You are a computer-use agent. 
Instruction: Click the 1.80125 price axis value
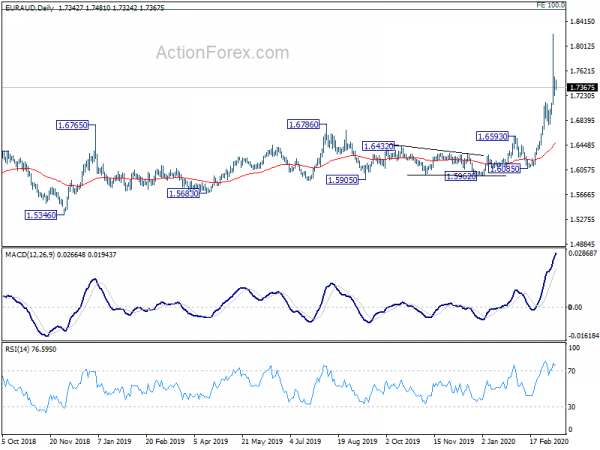582,46
